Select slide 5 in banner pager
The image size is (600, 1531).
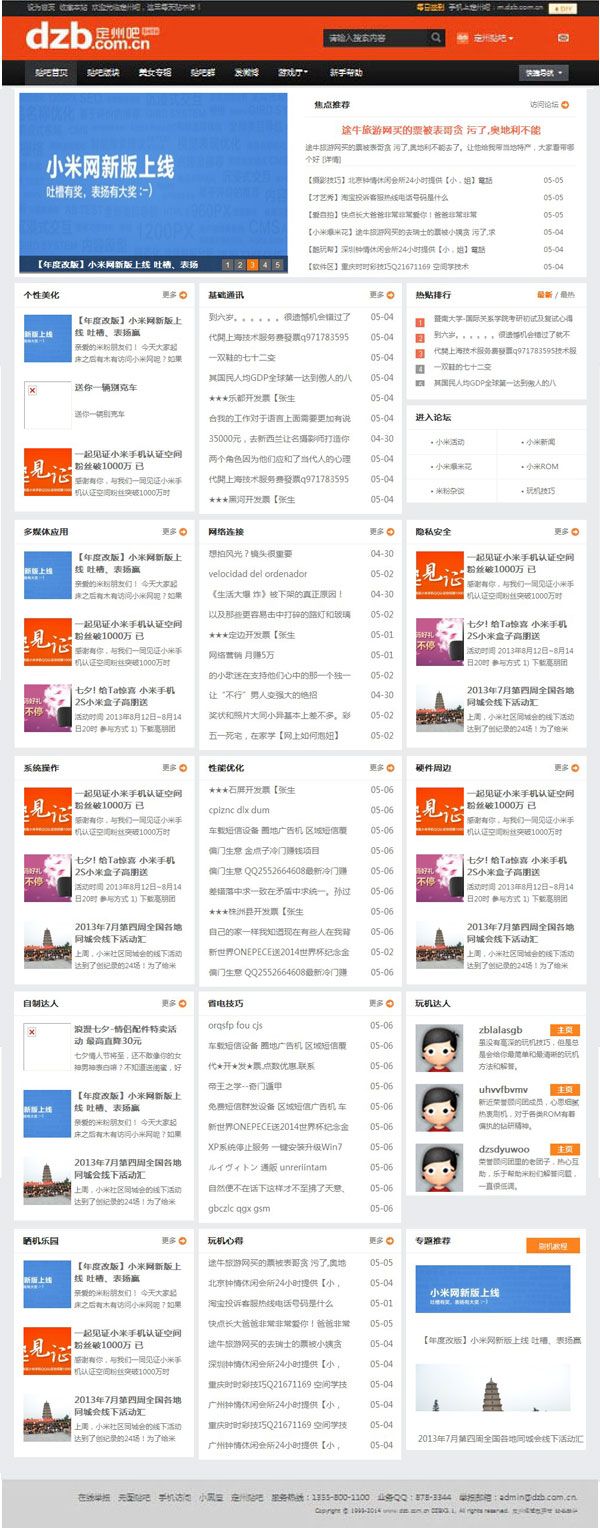276,265
